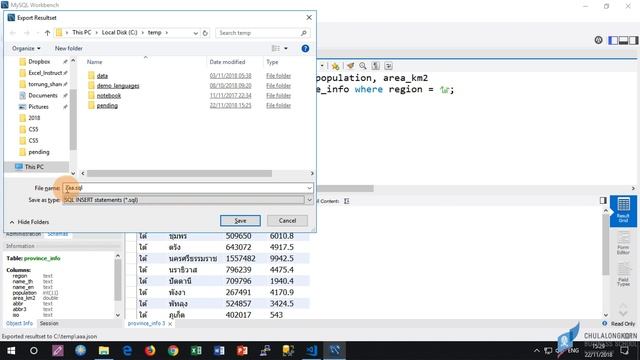Switch to the Session tab

coord(49,323)
